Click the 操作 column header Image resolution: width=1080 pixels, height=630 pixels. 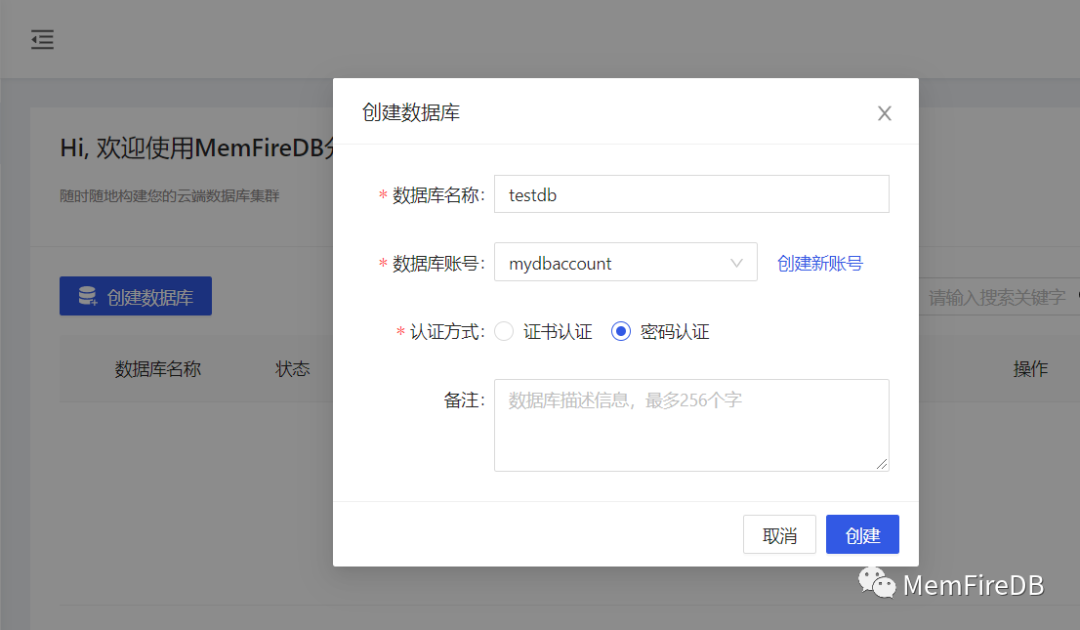pyautogui.click(x=1030, y=369)
